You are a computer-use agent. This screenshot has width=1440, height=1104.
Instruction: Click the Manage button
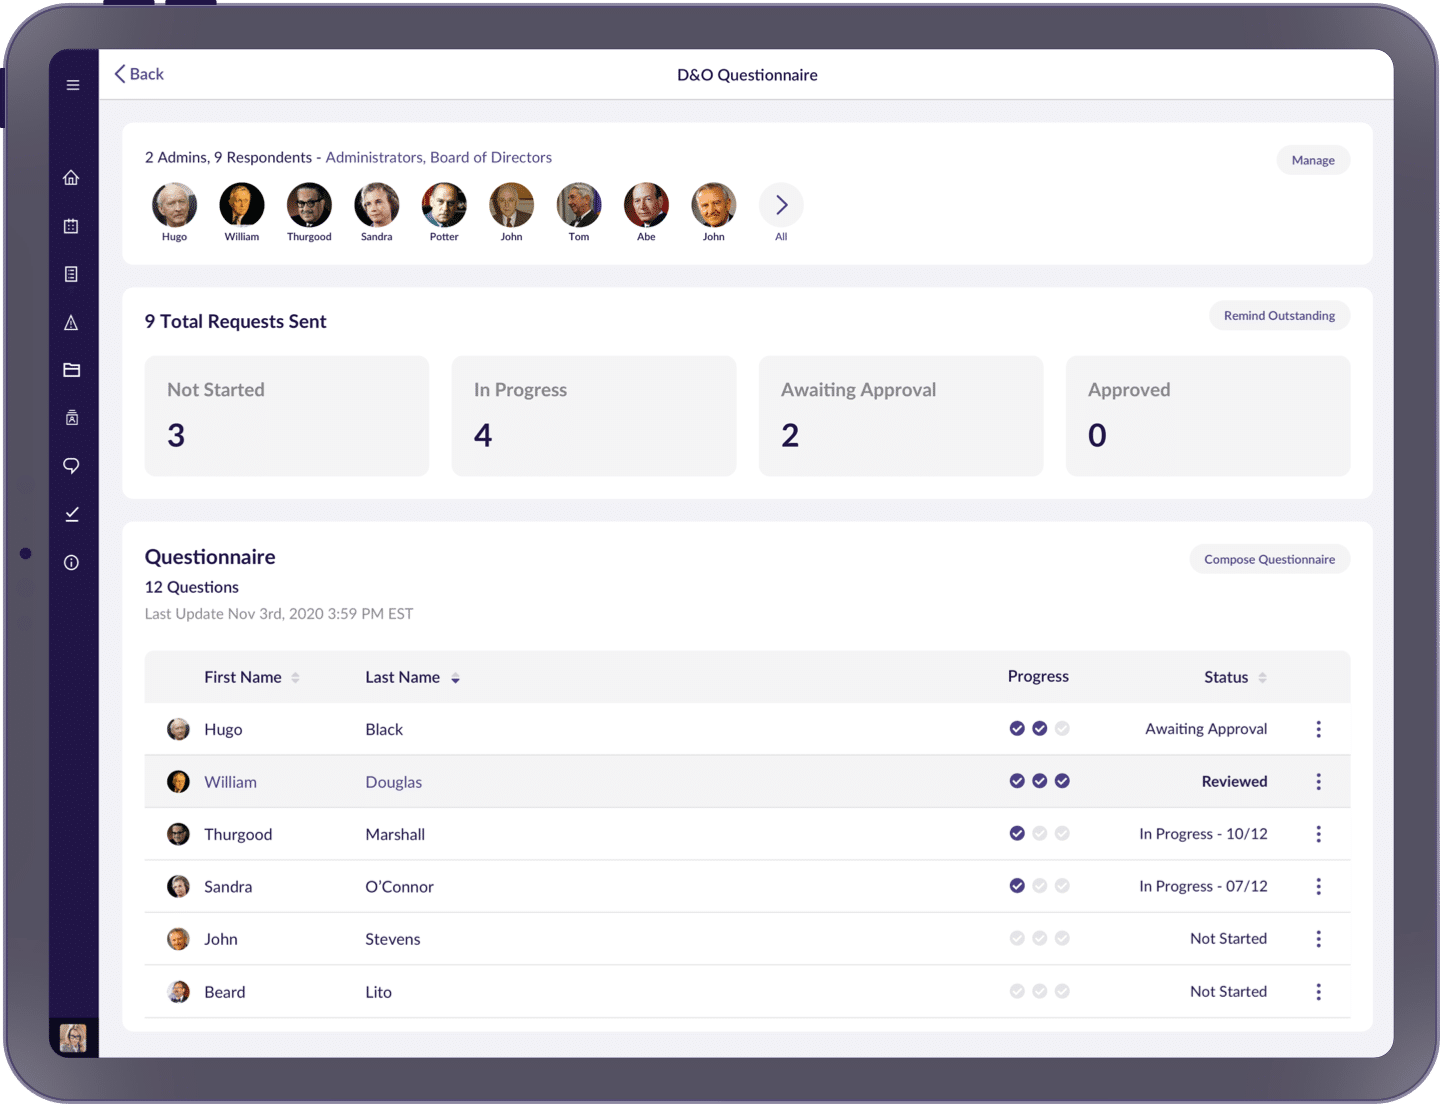[x=1312, y=160]
